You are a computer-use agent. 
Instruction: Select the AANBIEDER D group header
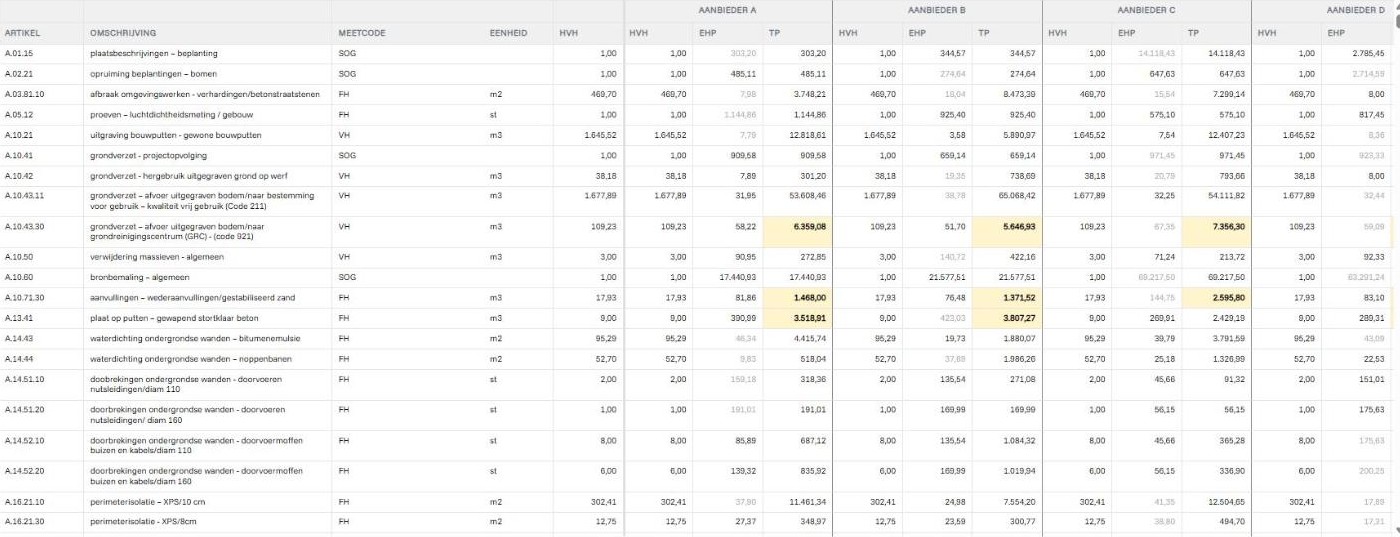1356,10
